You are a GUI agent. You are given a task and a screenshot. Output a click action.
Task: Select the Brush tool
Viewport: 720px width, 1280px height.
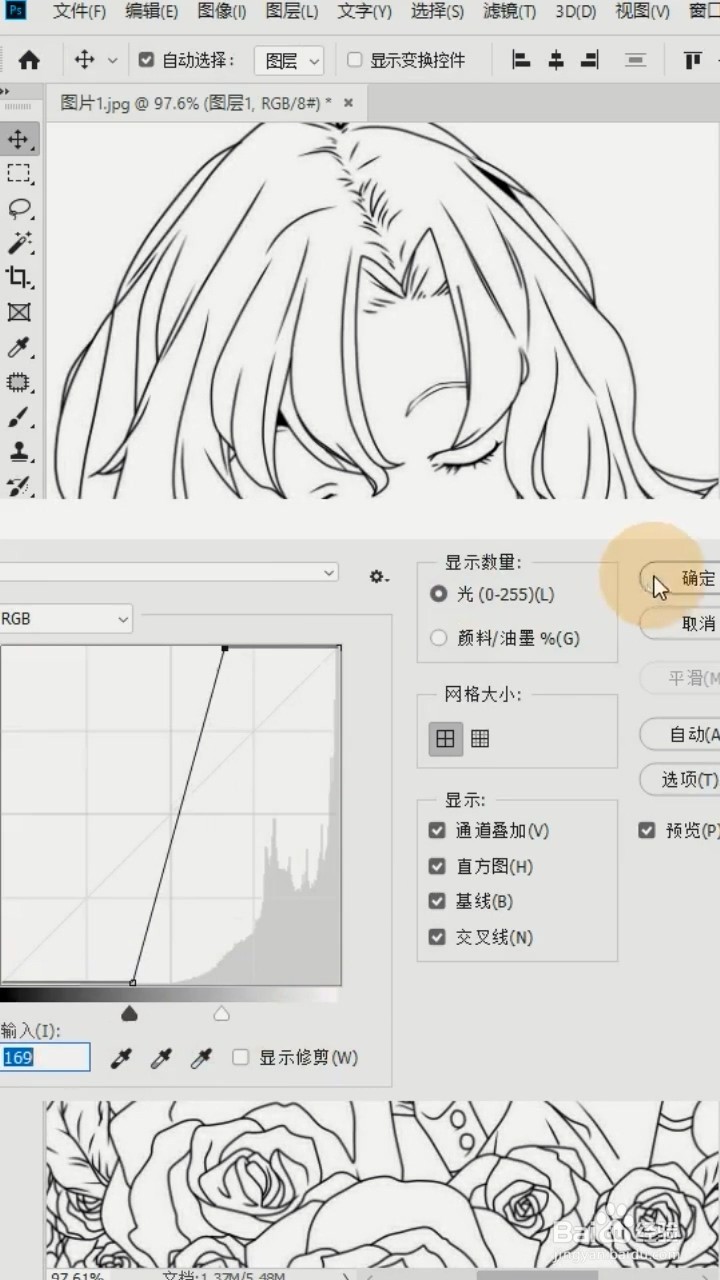[x=19, y=417]
